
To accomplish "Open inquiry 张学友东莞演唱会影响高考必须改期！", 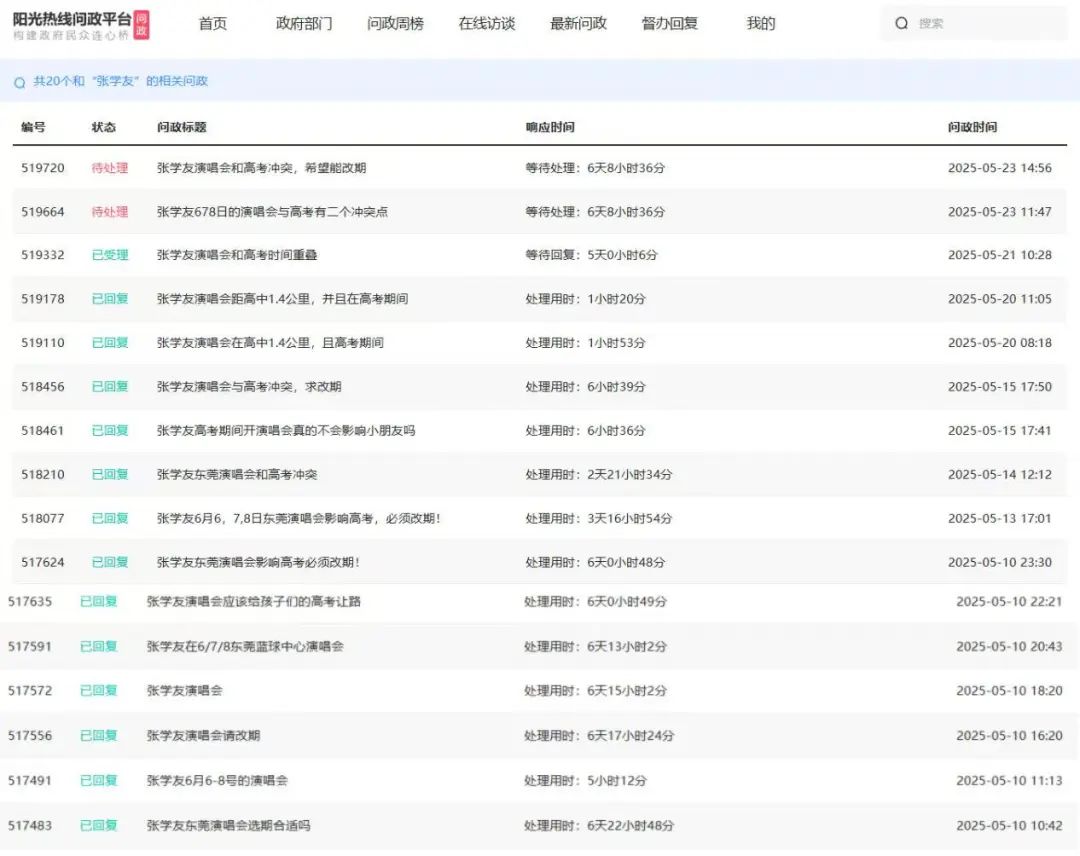I will (258, 562).
